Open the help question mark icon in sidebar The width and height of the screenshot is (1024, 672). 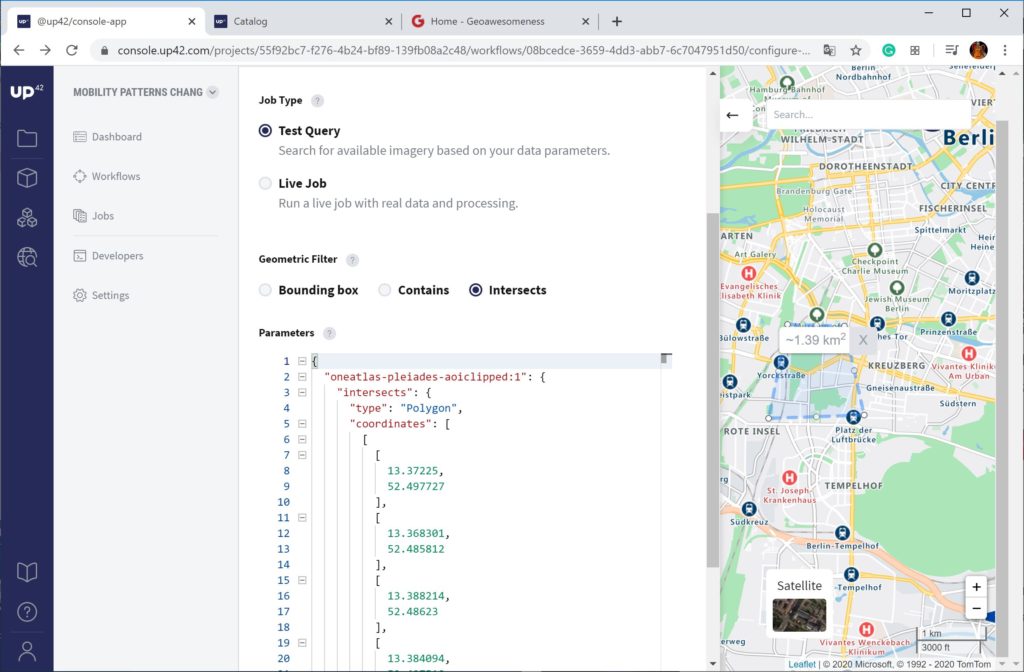pyautogui.click(x=27, y=612)
